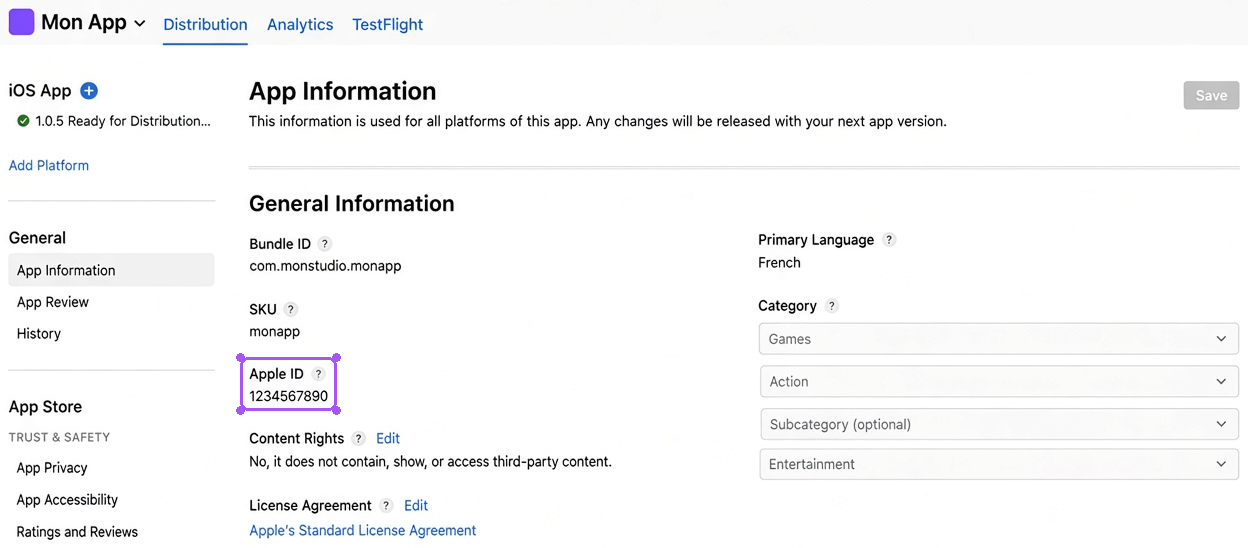The width and height of the screenshot is (1248, 548).
Task: Open App Accessibility section
Action: click(67, 500)
